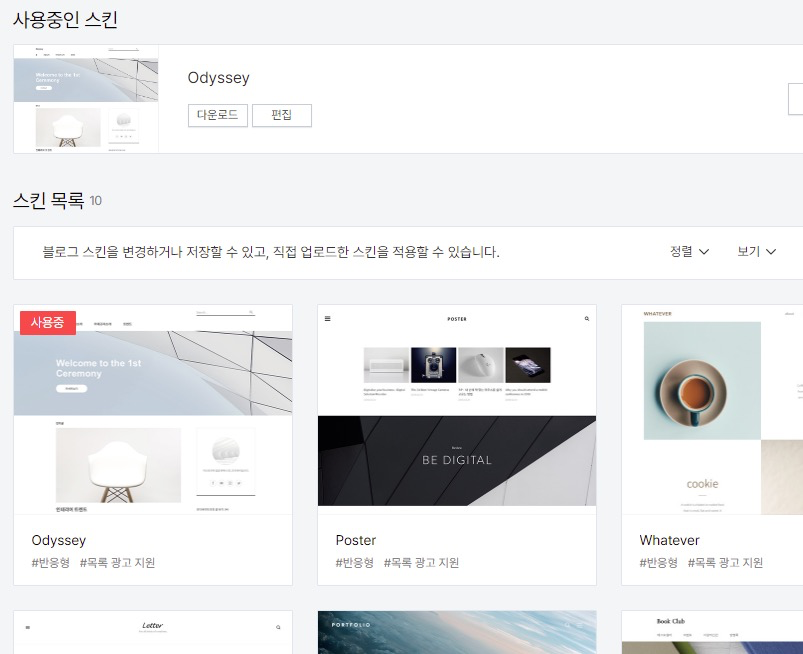Viewport: 803px width, 654px height.
Task: Click the Poster skin name
Action: 356,540
